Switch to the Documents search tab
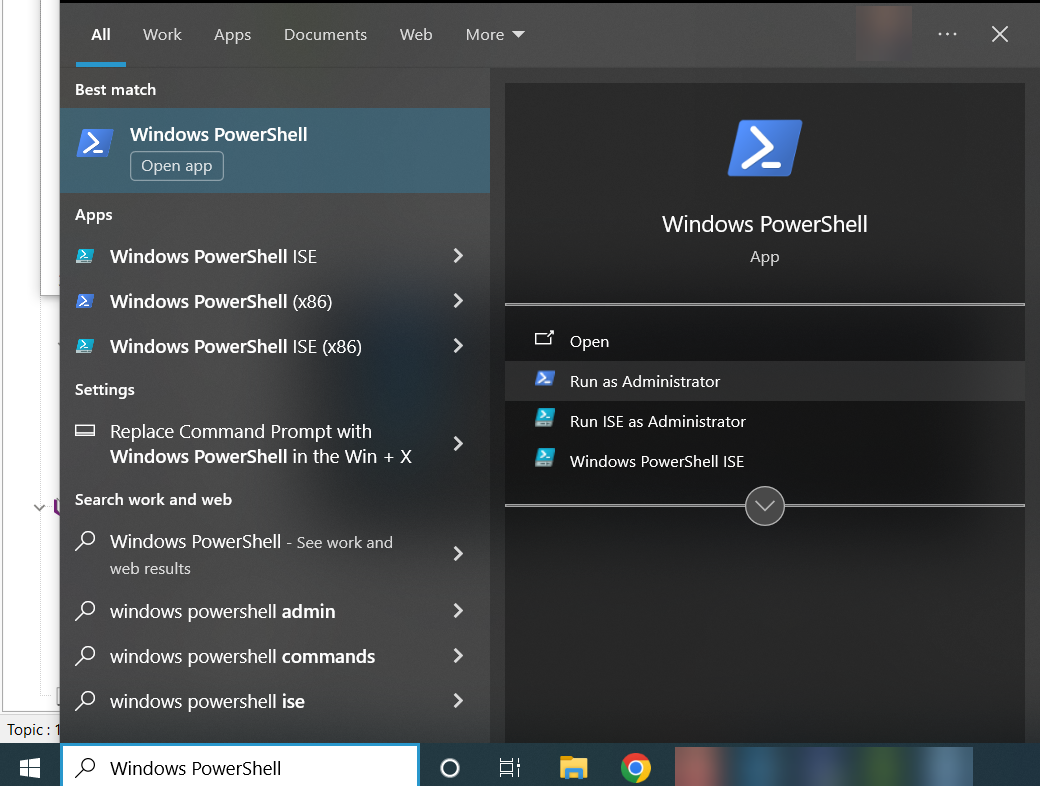The width and height of the screenshot is (1040, 786). (325, 34)
